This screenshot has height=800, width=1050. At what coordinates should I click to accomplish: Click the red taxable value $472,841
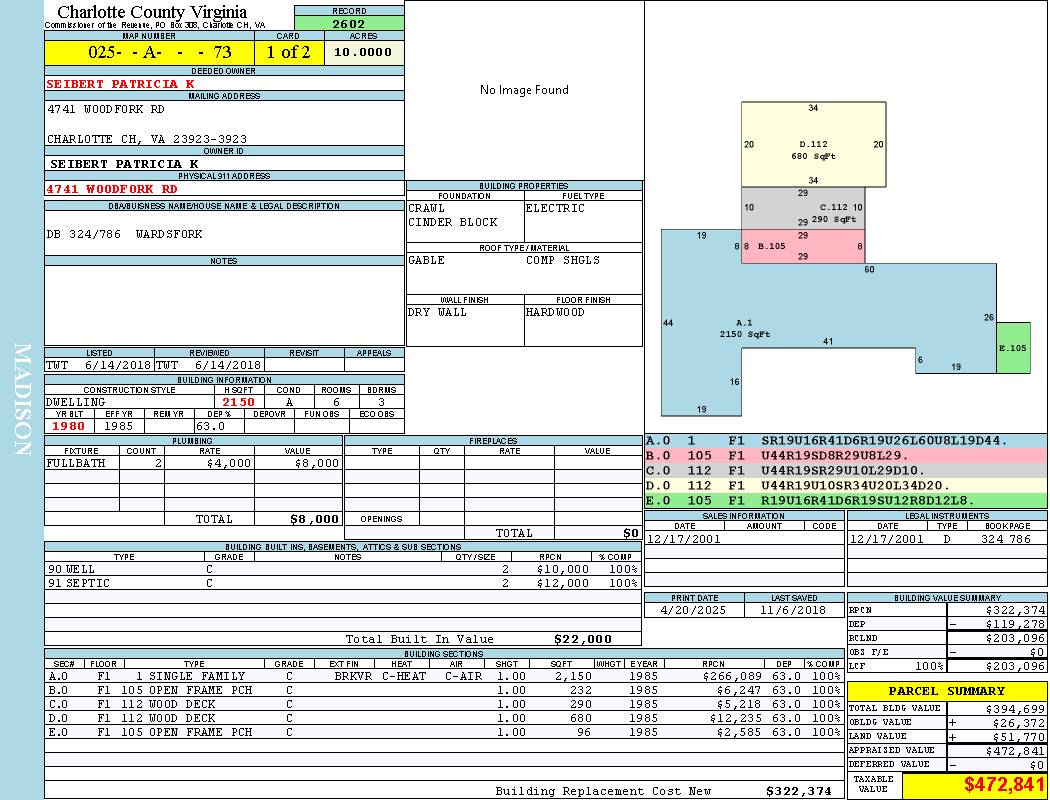pyautogui.click(x=974, y=785)
